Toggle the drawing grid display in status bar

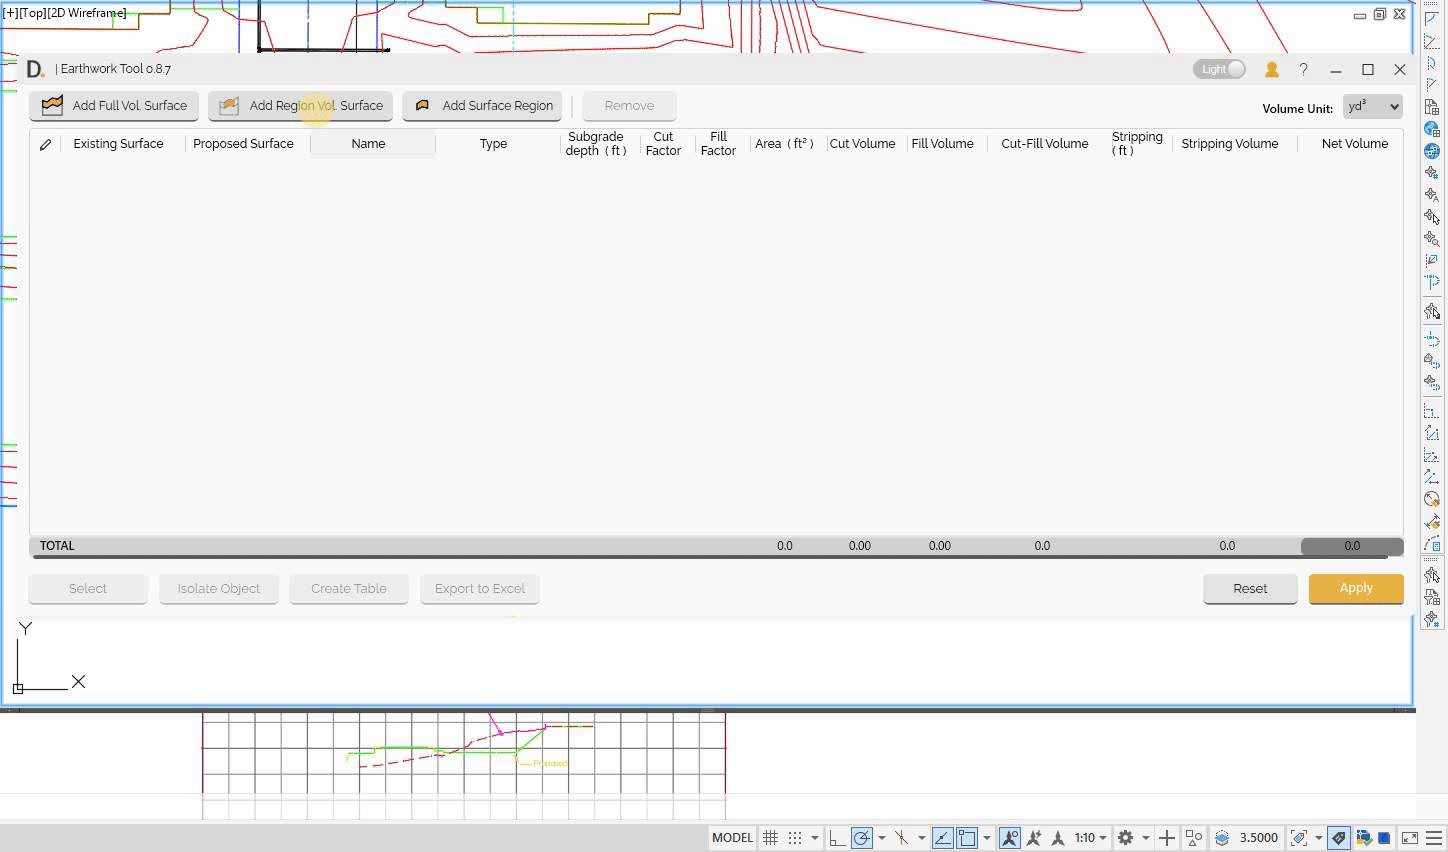point(770,838)
